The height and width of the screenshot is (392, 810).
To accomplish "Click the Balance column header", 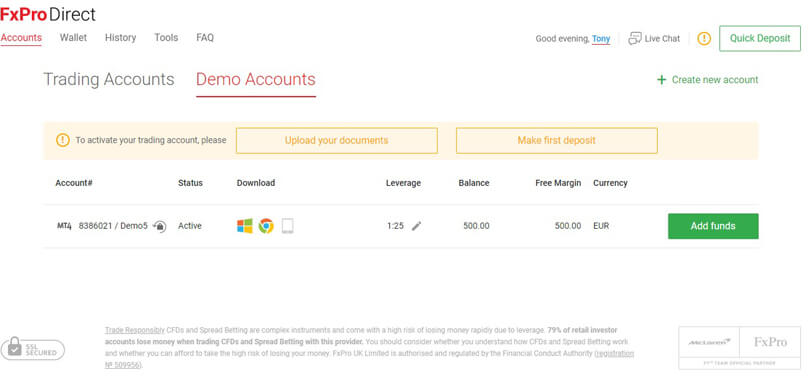I will [x=474, y=183].
